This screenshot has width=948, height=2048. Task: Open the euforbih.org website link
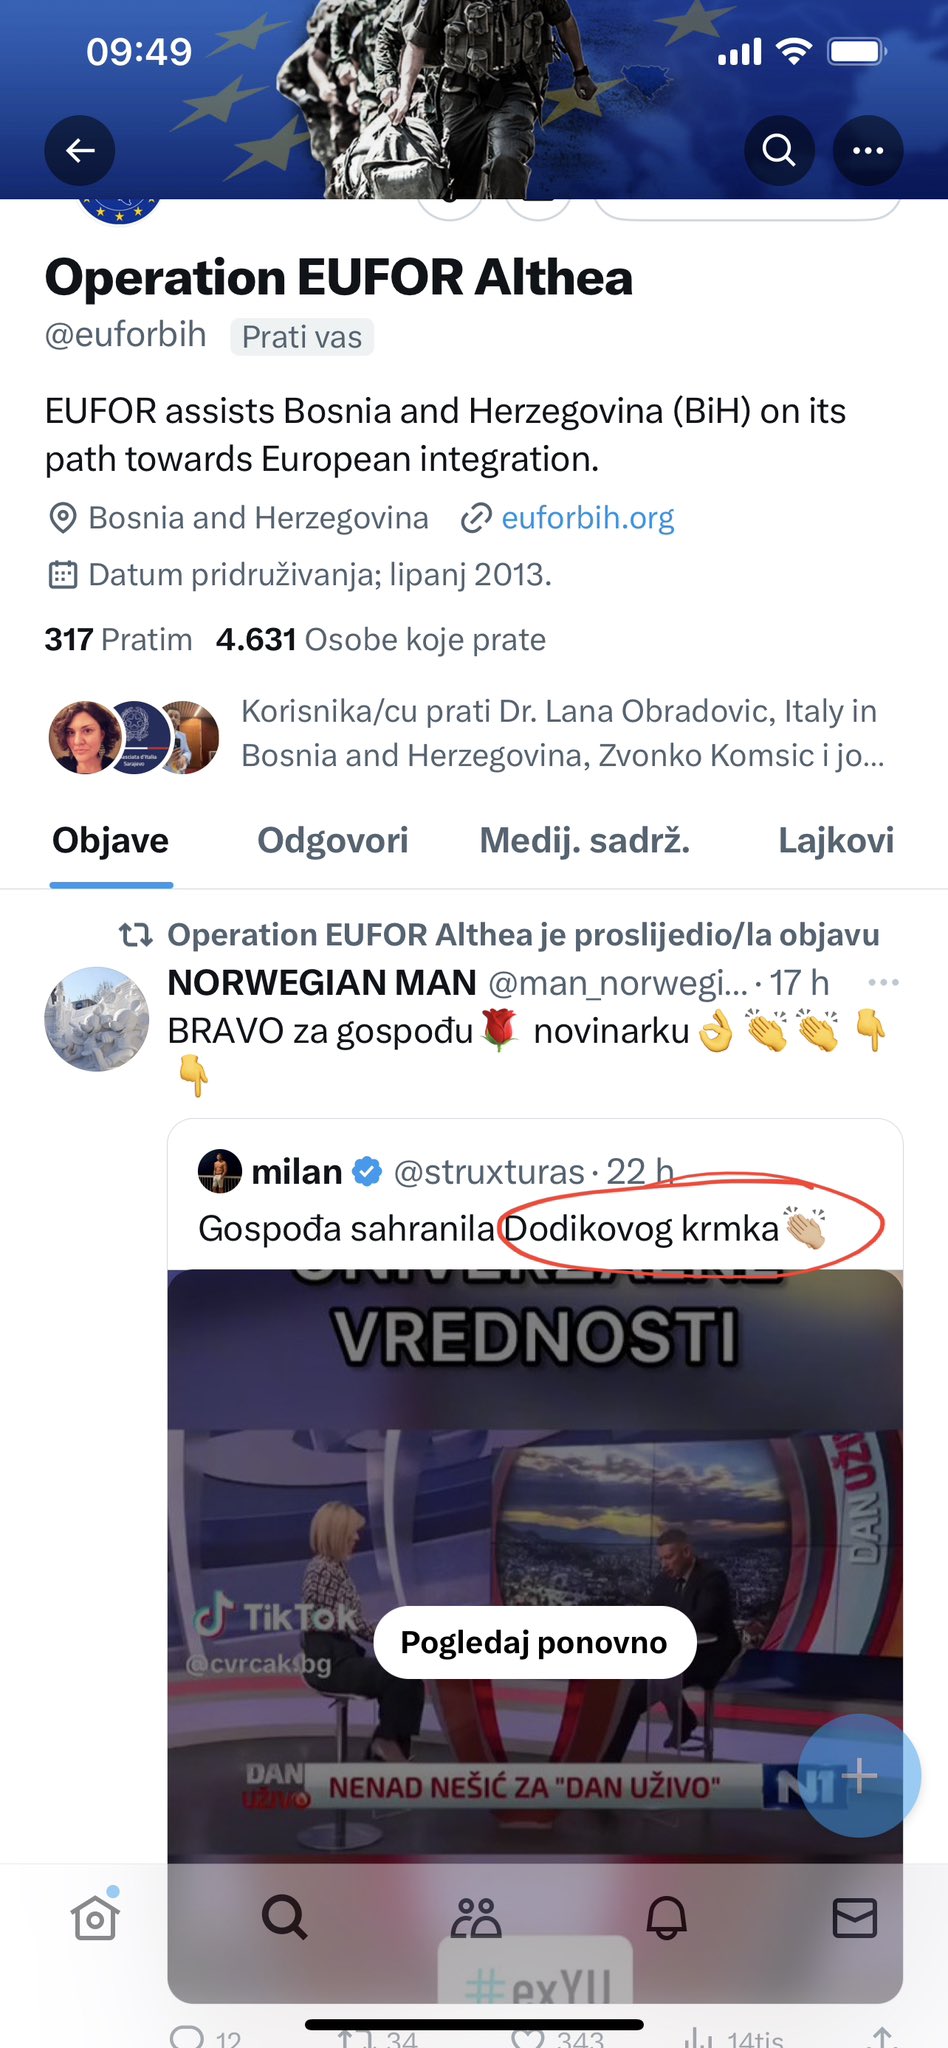[x=587, y=518]
